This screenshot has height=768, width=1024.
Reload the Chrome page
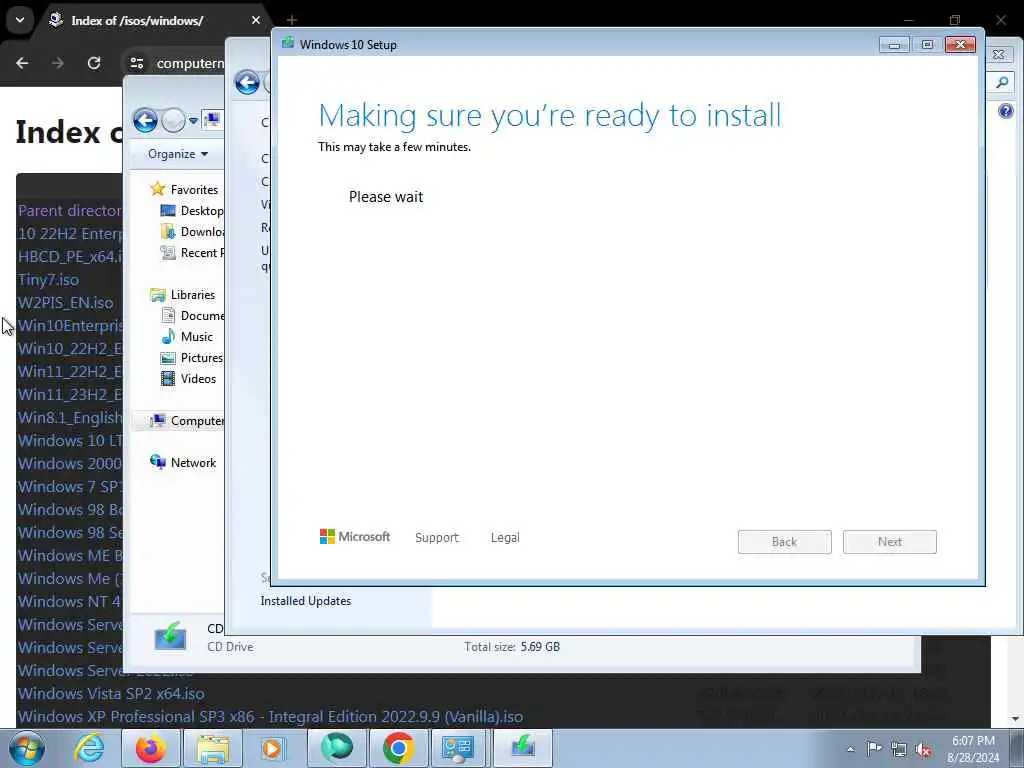[94, 63]
